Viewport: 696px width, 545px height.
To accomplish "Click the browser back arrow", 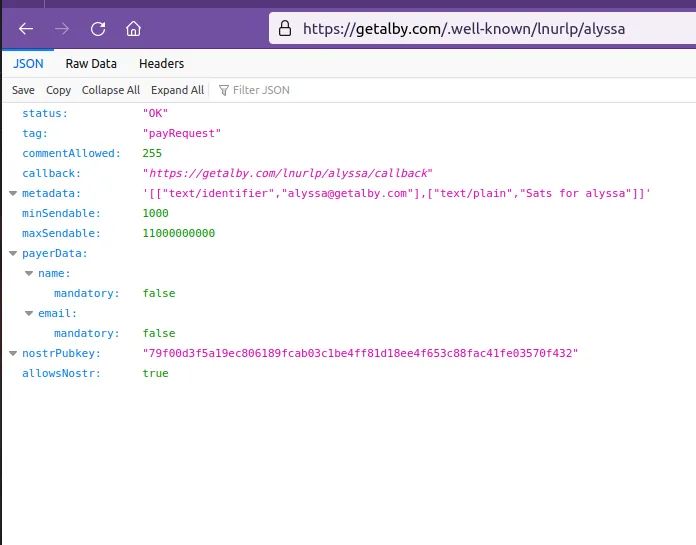I will tap(26, 28).
